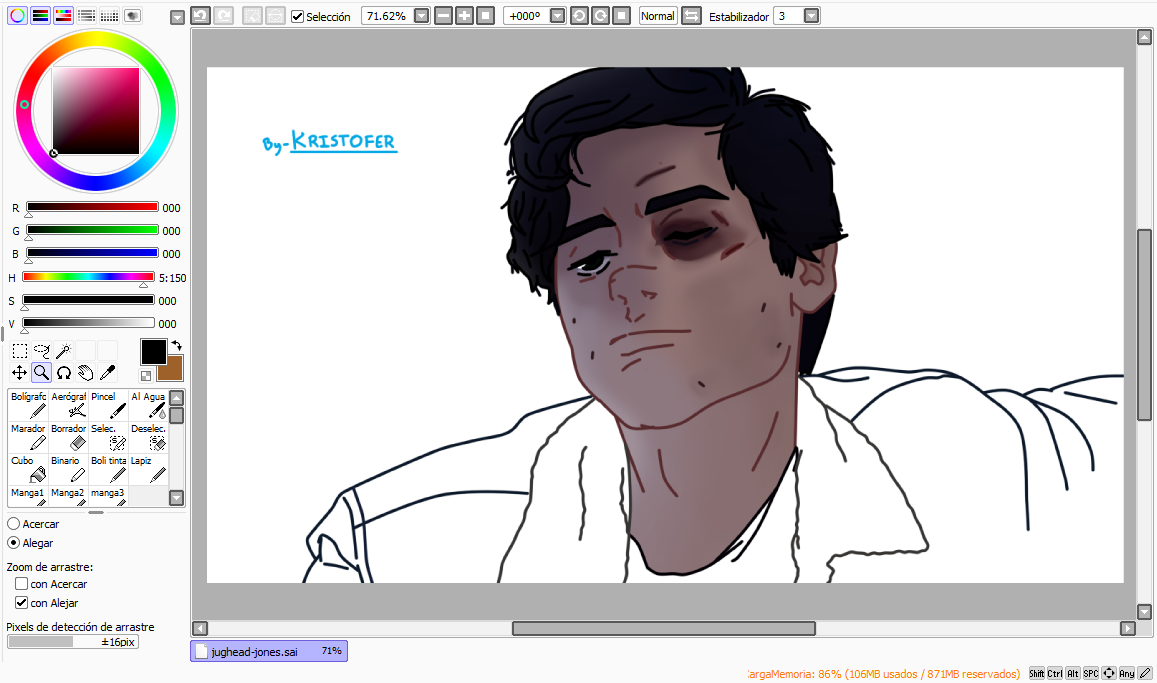This screenshot has width=1157, height=683.
Task: Click the saturation S slider
Action: click(89, 300)
